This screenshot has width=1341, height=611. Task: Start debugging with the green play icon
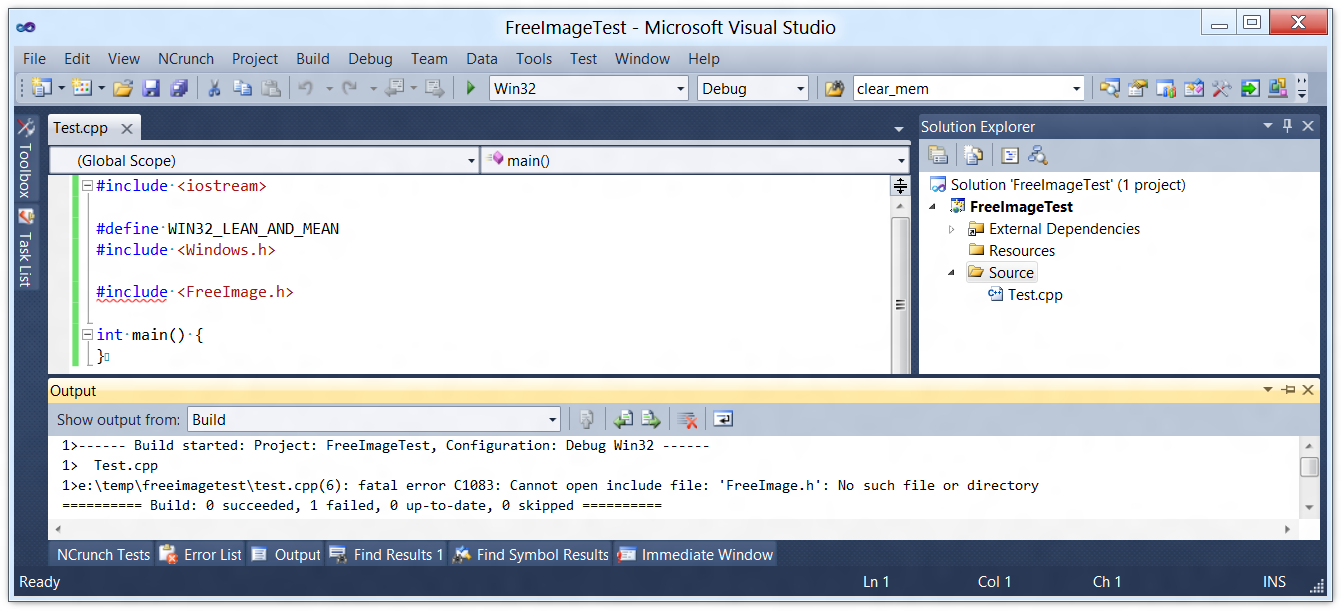coord(471,88)
